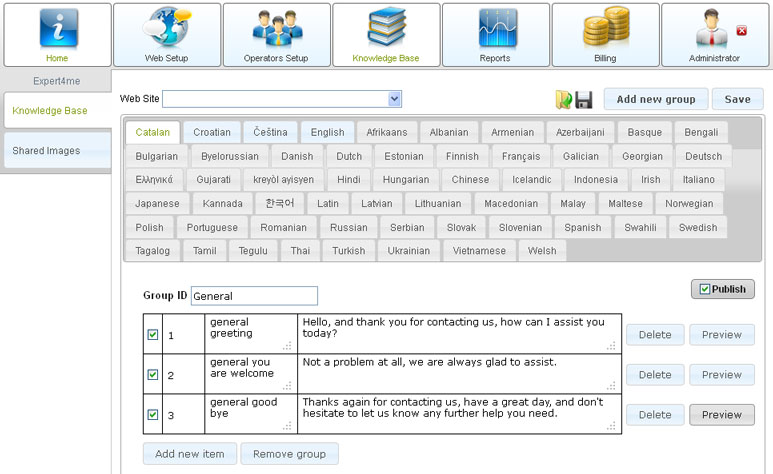
Task: Open the Home section icon
Action: [x=58, y=30]
